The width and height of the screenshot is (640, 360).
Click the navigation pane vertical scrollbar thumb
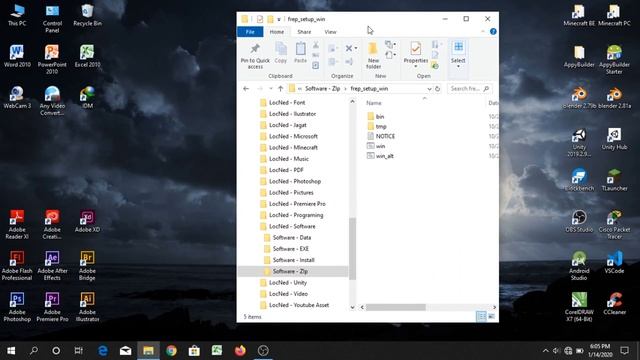[x=352, y=249]
